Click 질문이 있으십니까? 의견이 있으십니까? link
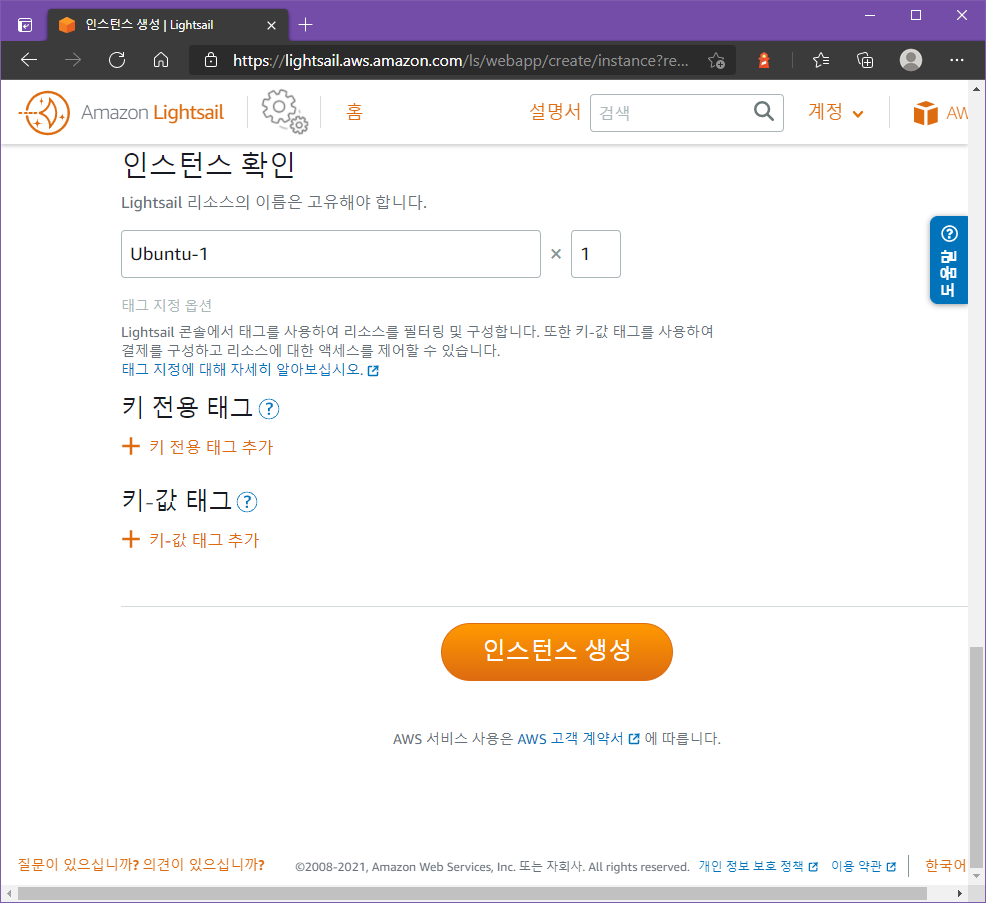The image size is (986, 903). (141, 865)
